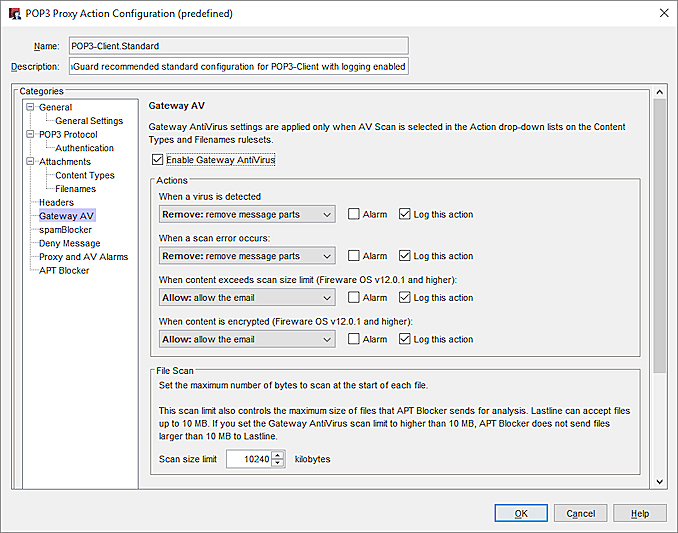
Task: Uncheck Enable Gateway AntiVirus checkbox
Action: pos(156,159)
